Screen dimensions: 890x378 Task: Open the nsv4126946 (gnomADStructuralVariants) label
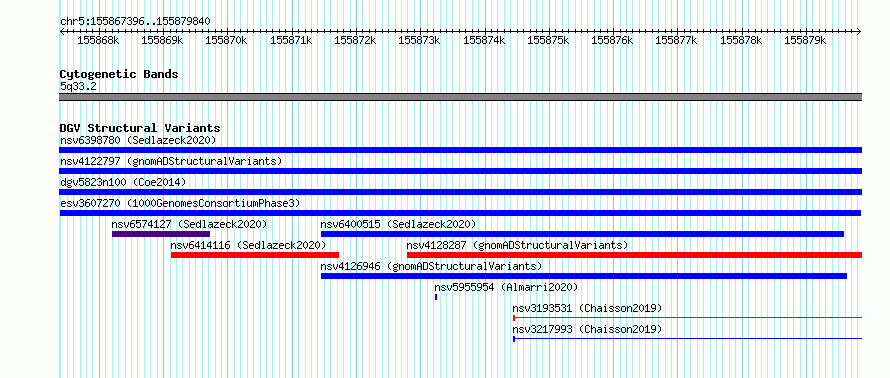(x=431, y=266)
